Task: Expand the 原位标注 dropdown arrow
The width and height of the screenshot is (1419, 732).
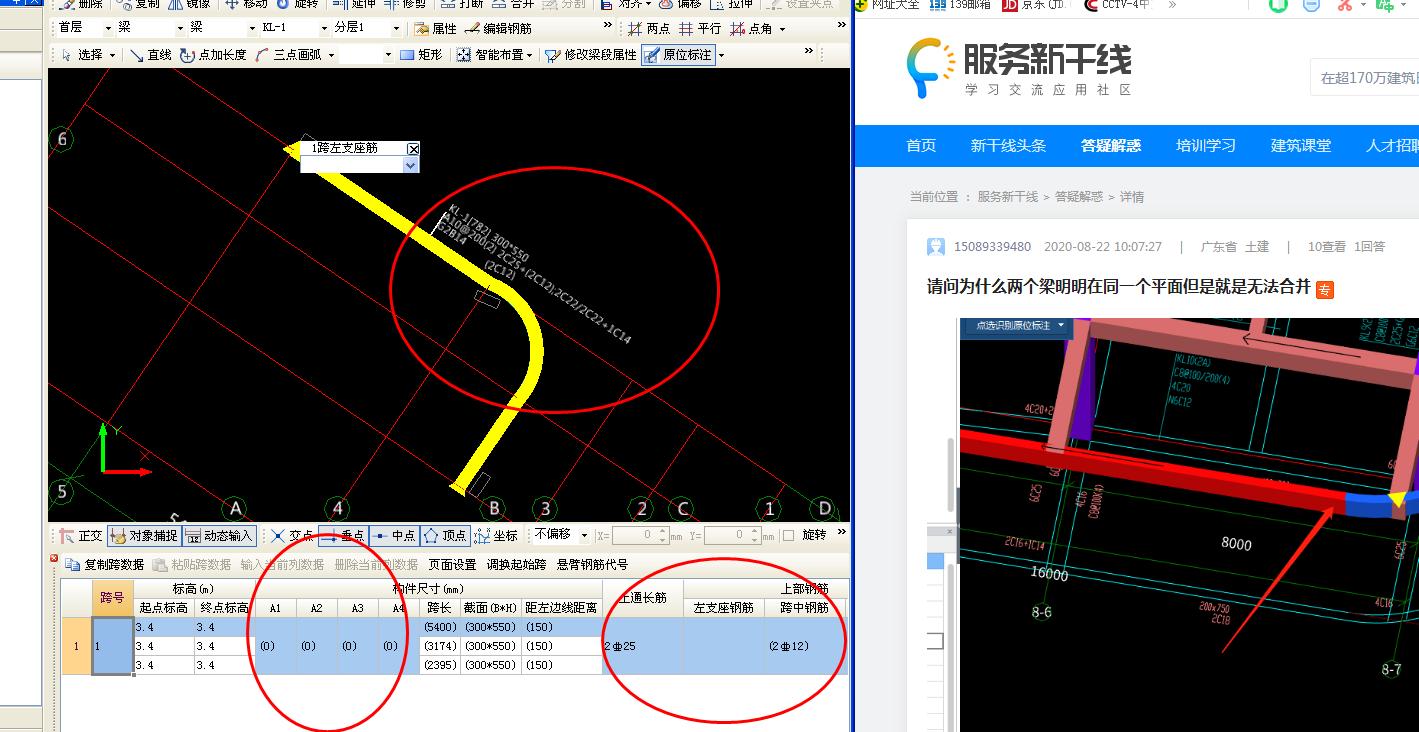Action: tap(720, 56)
